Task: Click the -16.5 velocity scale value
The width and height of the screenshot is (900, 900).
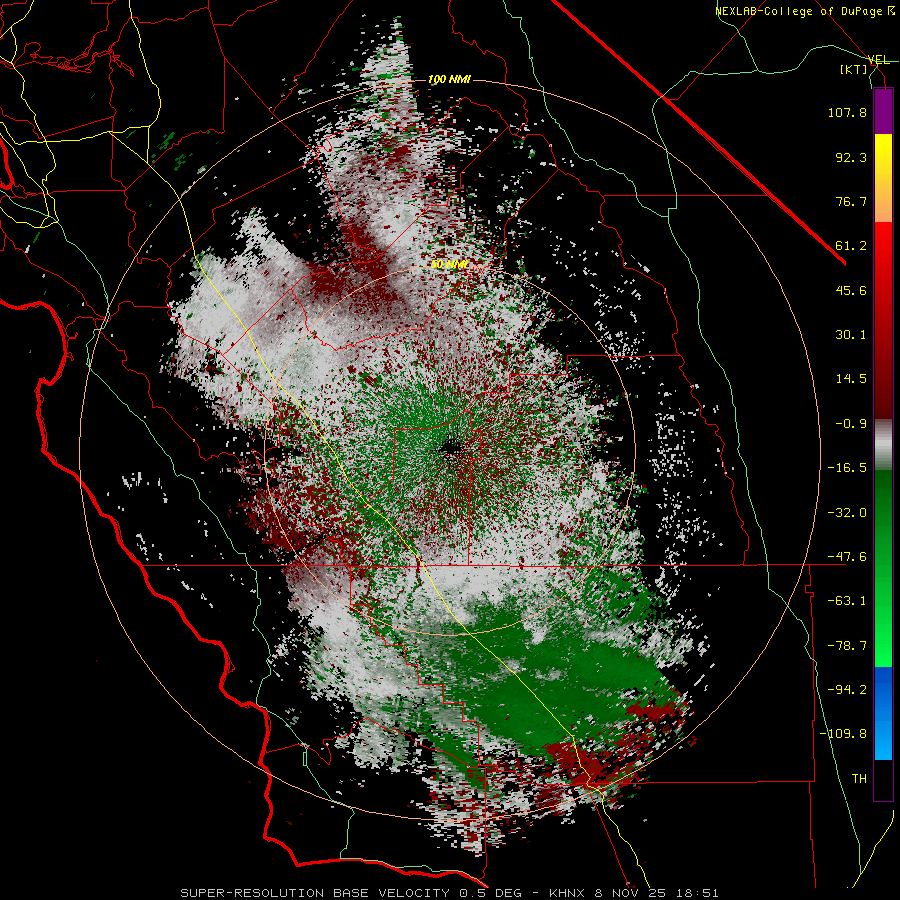Action: [847, 468]
